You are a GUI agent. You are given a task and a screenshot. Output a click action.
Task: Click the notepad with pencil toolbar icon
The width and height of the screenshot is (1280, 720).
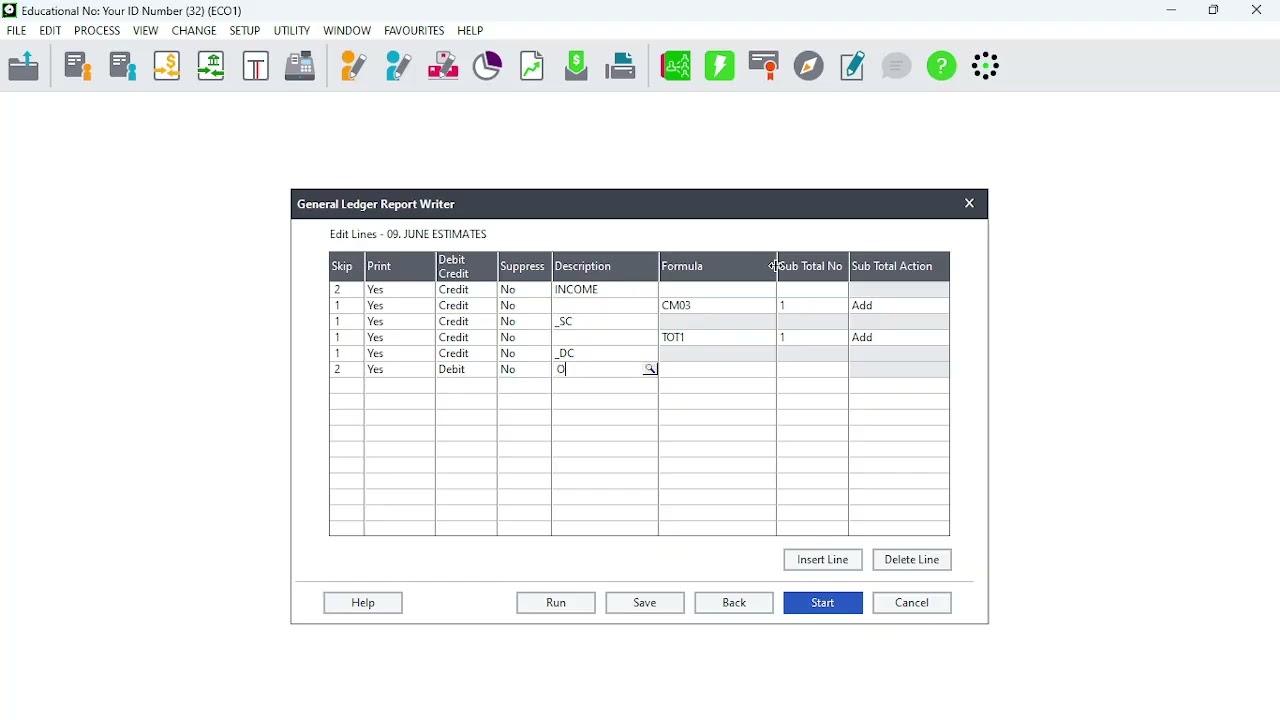pyautogui.click(x=853, y=67)
